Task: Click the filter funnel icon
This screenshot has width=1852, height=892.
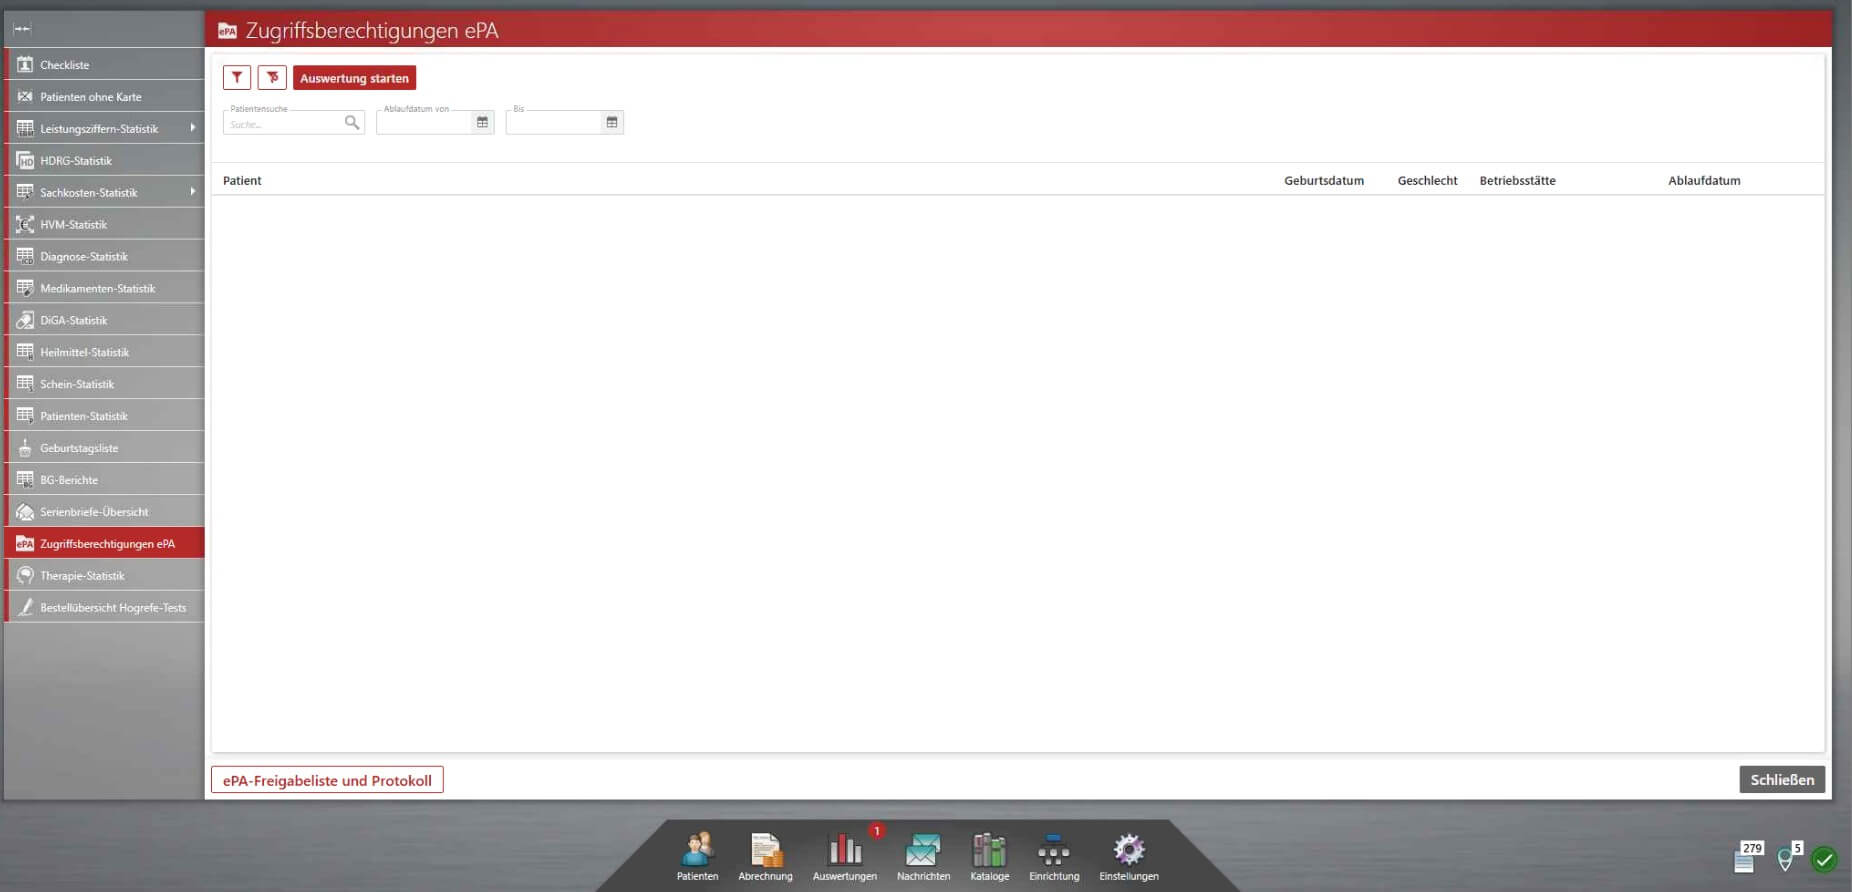Action: coord(237,78)
